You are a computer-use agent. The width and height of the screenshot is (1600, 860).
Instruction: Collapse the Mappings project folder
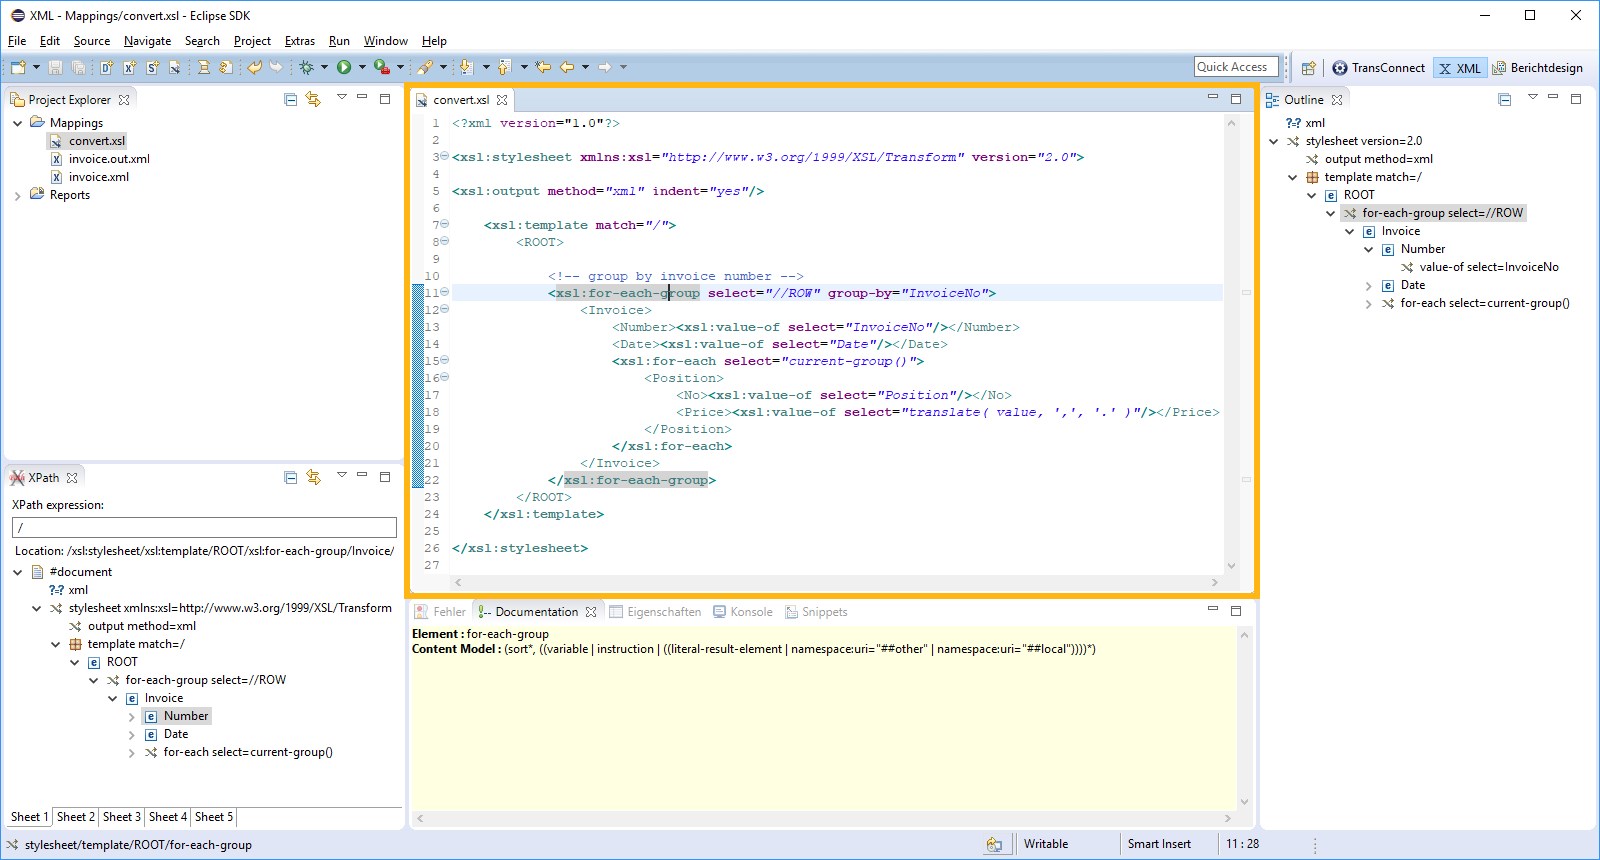click(x=17, y=123)
